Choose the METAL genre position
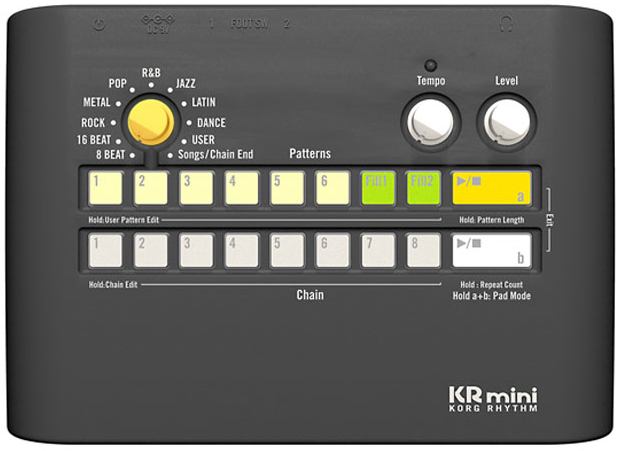This screenshot has width=623, height=451. pos(97,102)
